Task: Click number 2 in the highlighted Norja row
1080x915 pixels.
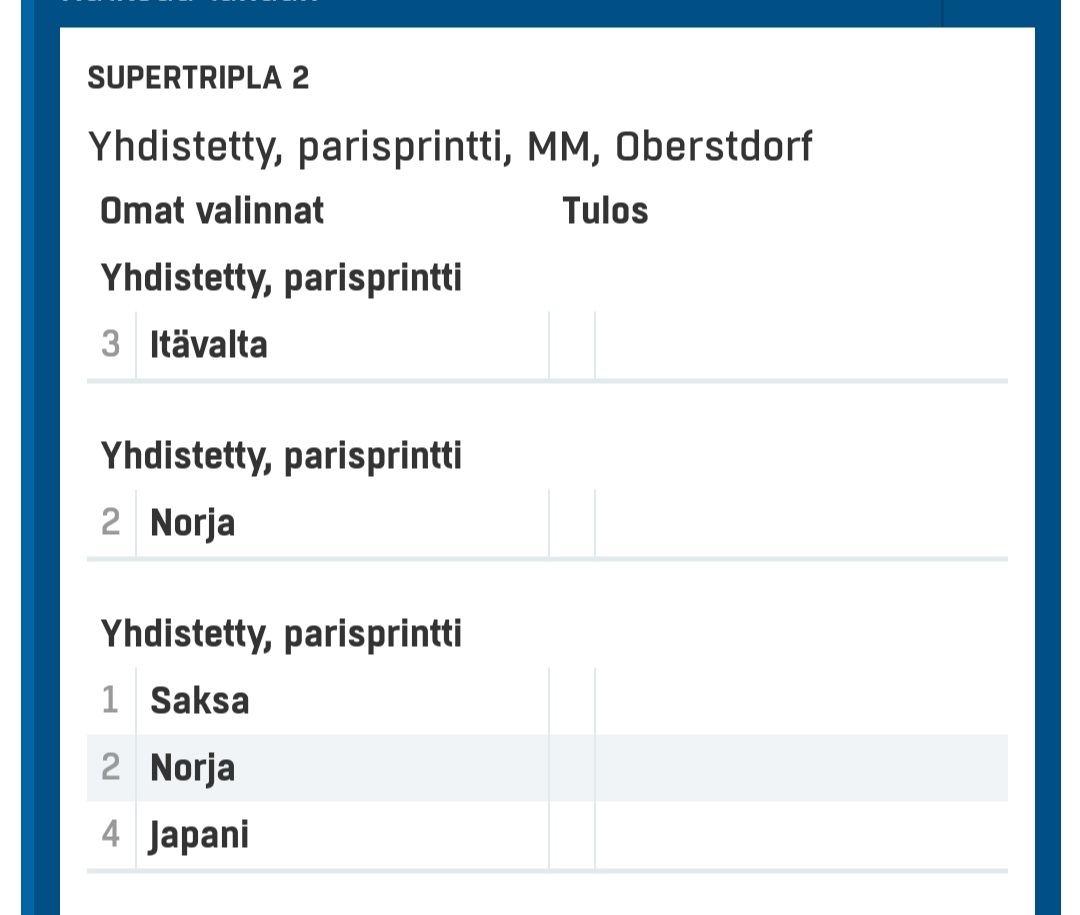Action: point(111,768)
